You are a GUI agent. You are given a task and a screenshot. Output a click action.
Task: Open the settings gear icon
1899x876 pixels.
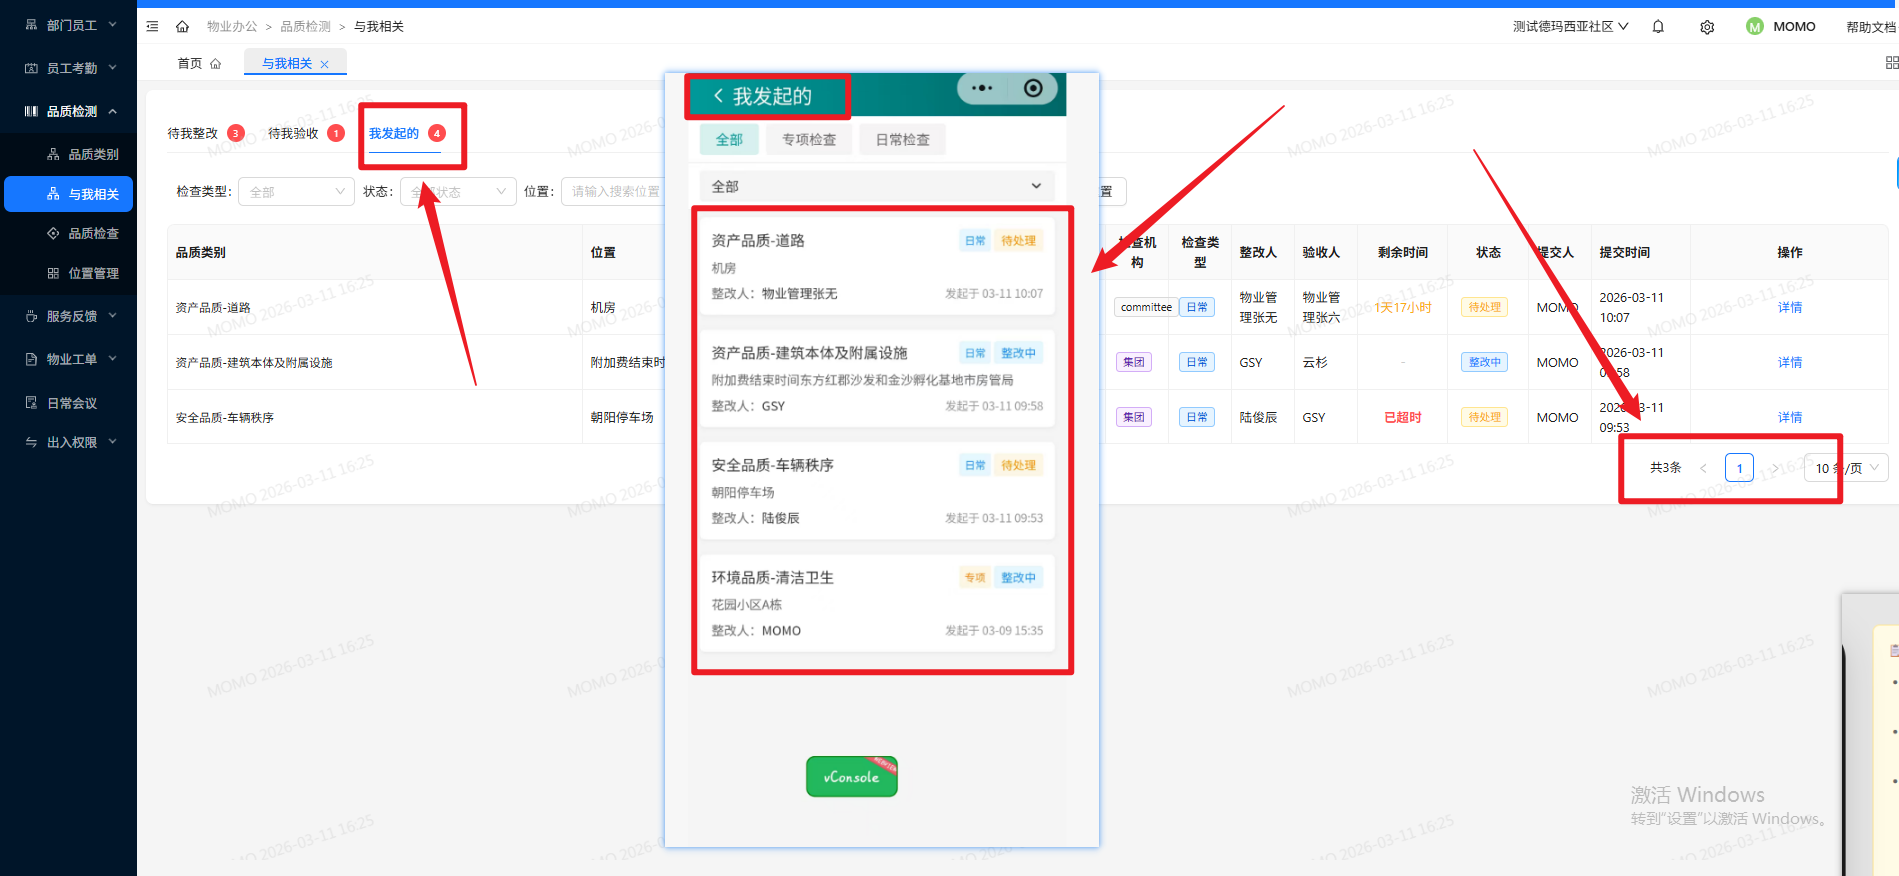coord(1707,27)
